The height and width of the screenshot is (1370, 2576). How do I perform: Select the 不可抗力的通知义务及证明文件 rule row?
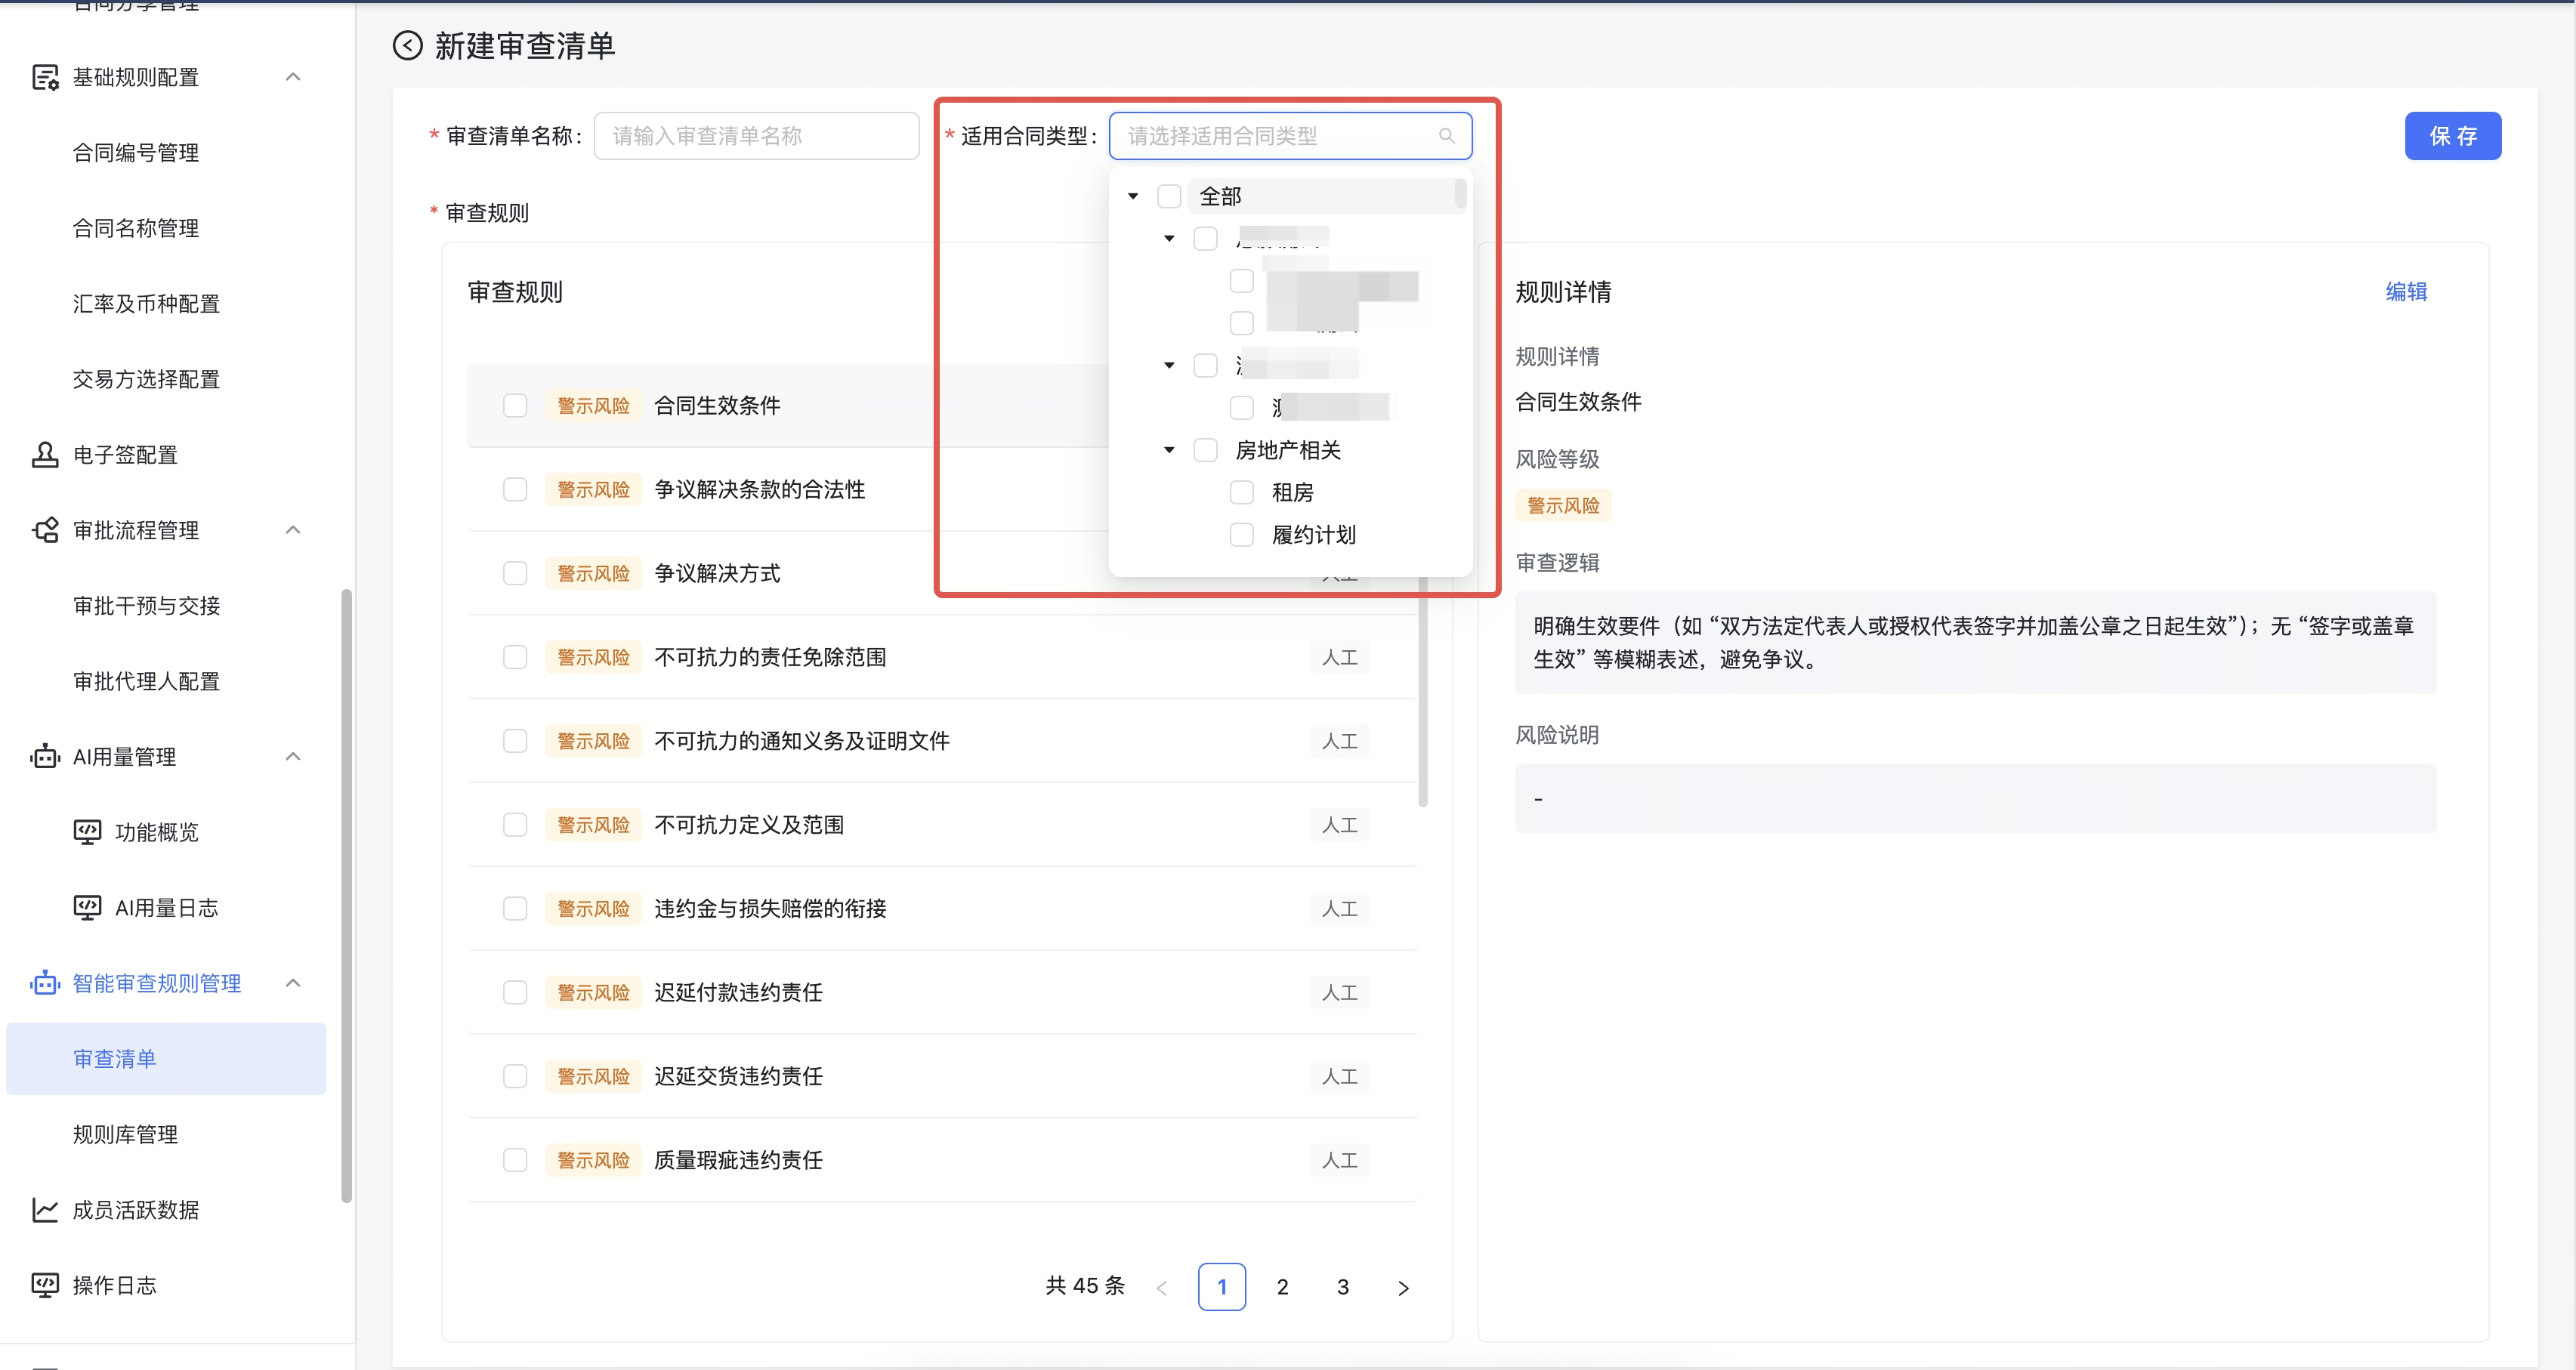[x=942, y=741]
